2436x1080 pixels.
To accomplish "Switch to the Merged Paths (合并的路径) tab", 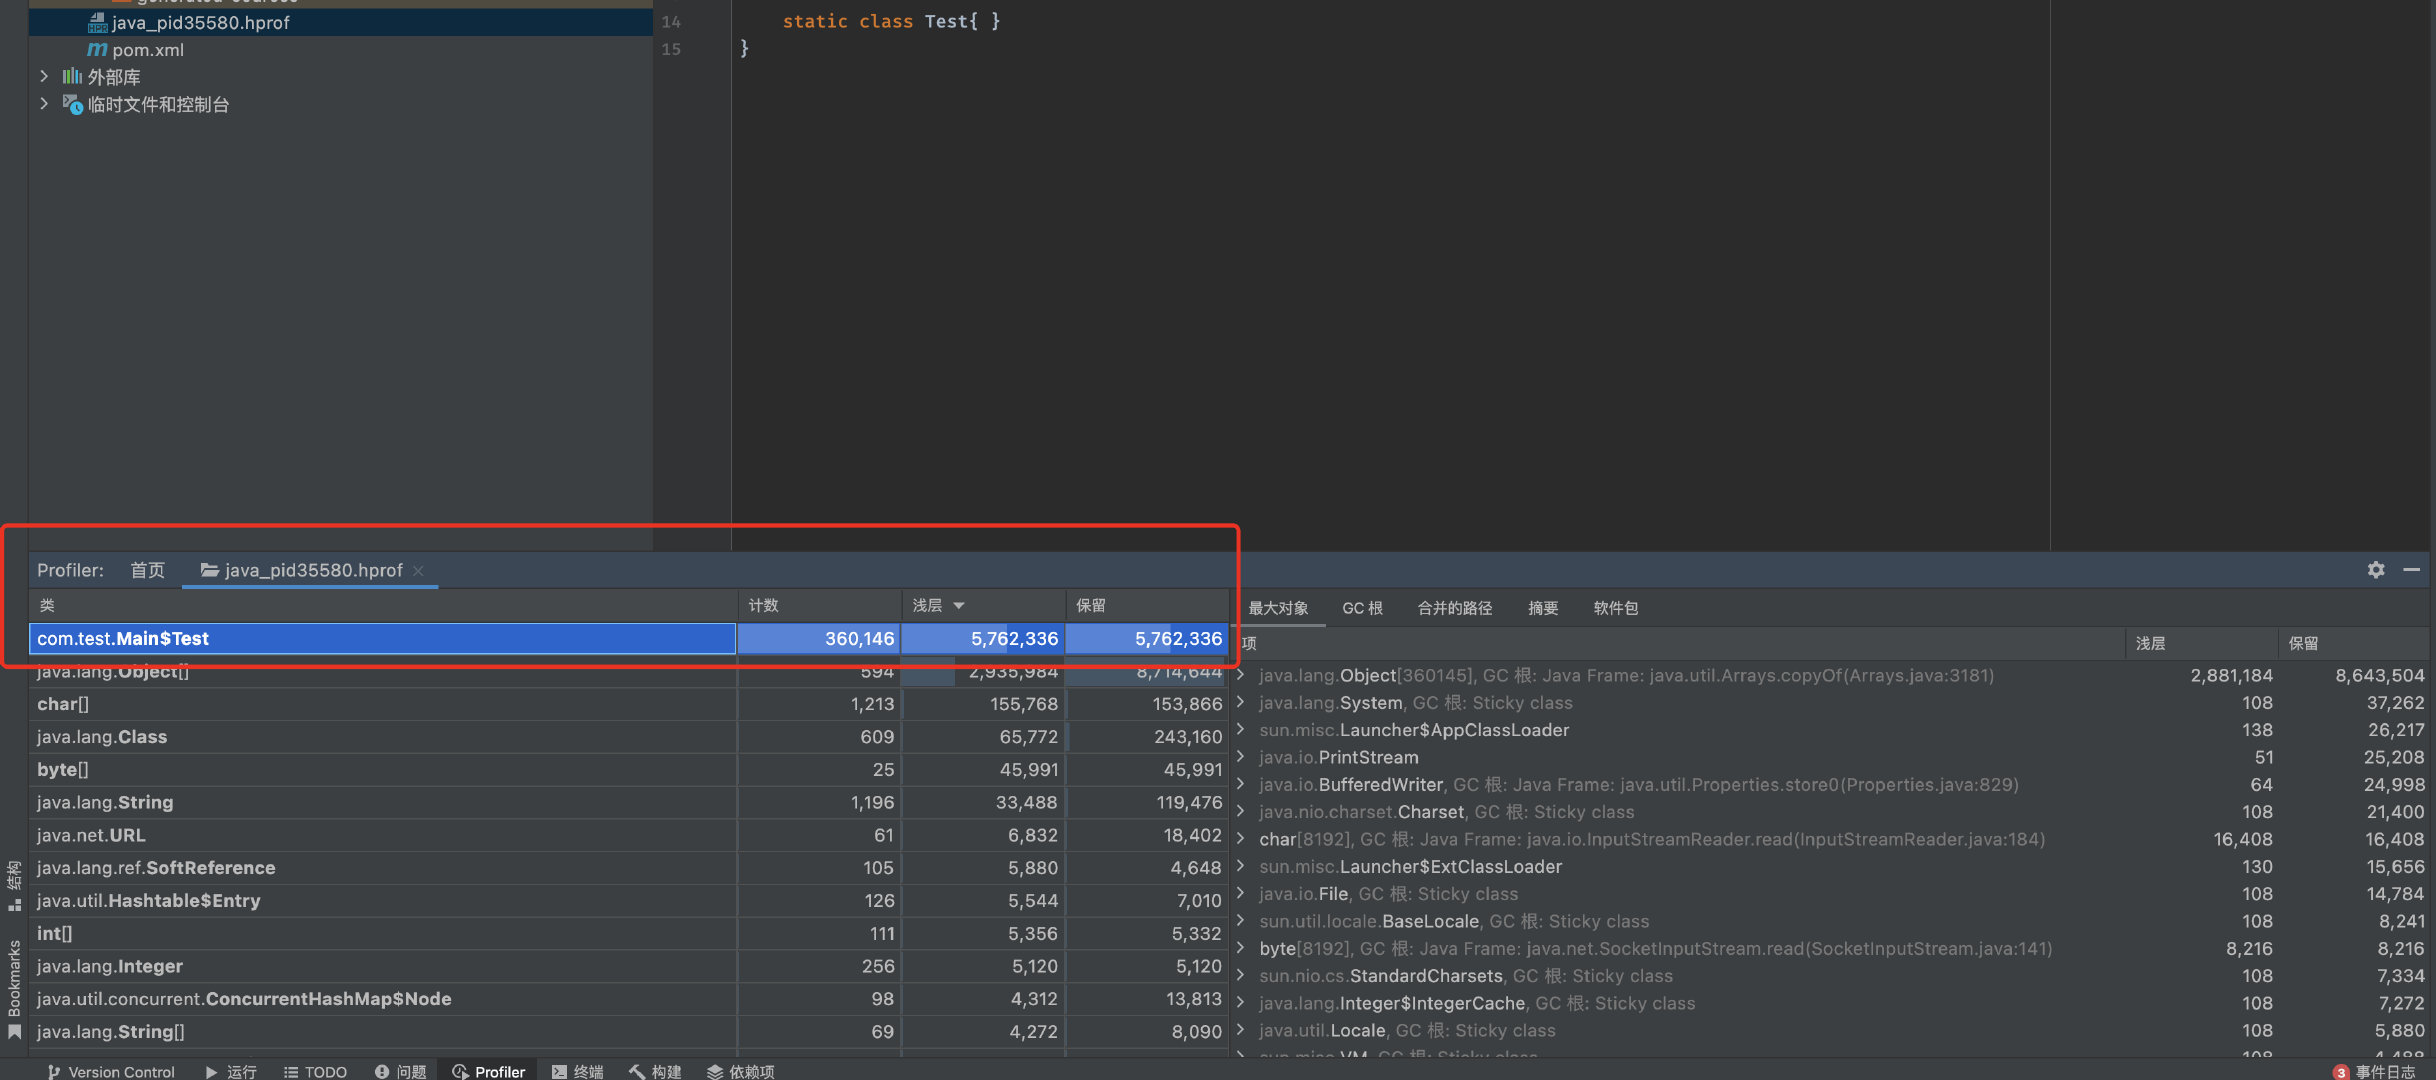I will click(x=1454, y=608).
